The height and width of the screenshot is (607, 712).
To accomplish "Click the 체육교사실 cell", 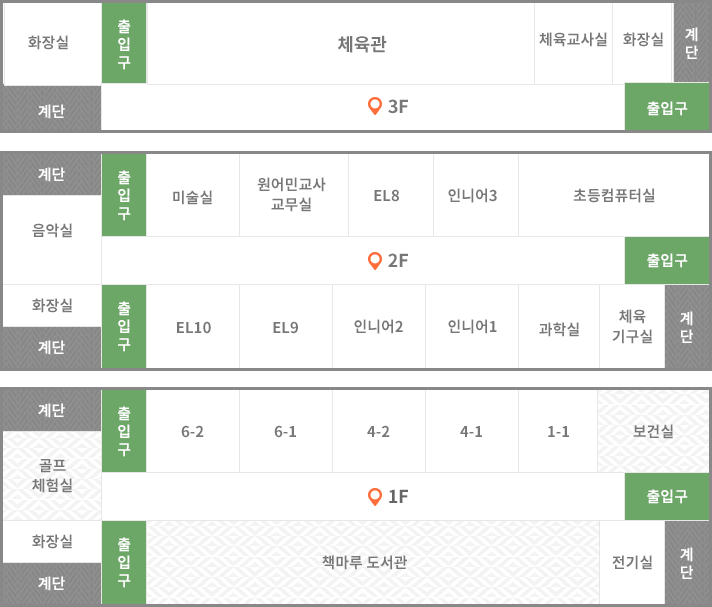I will tap(574, 44).
